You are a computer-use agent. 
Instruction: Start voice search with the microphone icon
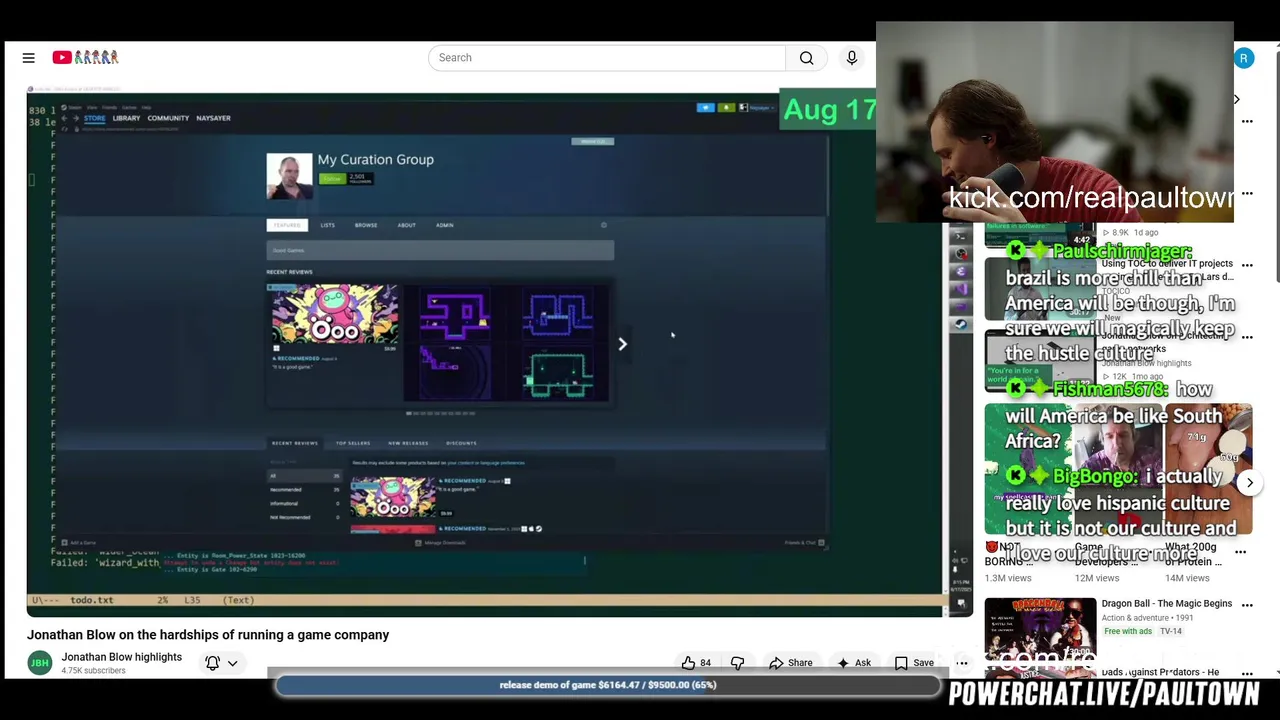pyautogui.click(x=852, y=58)
